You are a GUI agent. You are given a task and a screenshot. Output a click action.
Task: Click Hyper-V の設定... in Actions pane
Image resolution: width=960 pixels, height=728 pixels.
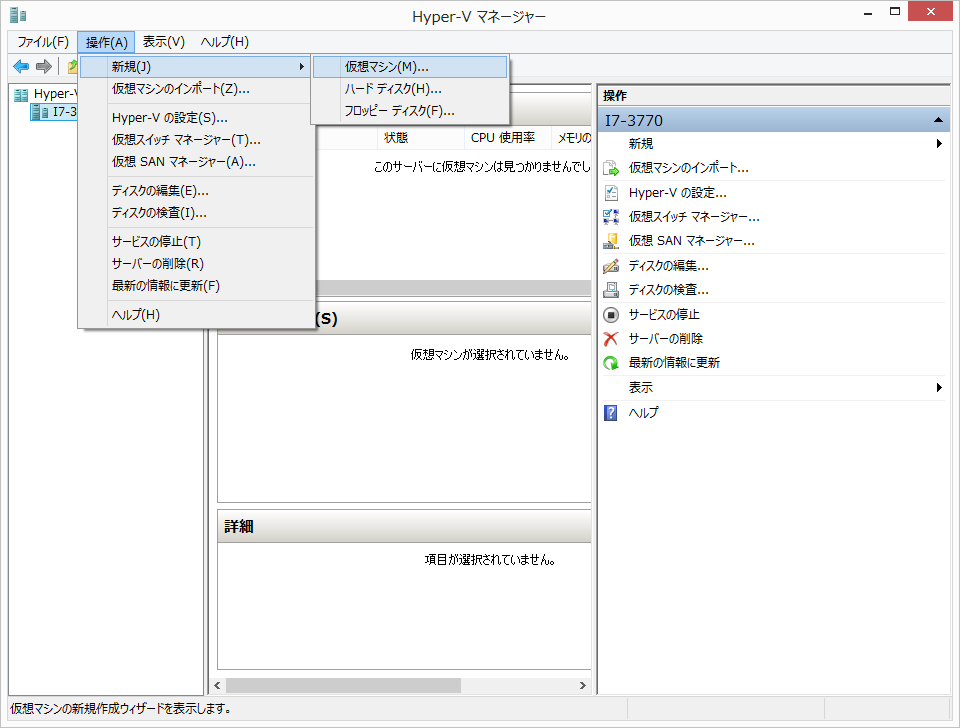pyautogui.click(x=677, y=193)
